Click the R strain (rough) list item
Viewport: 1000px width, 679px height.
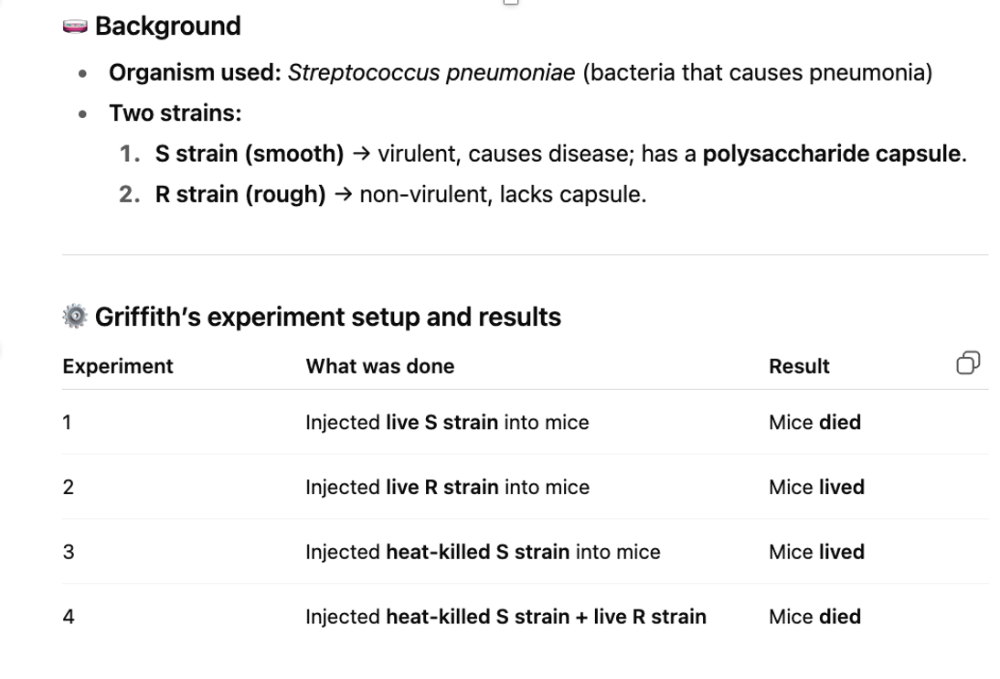pos(241,194)
